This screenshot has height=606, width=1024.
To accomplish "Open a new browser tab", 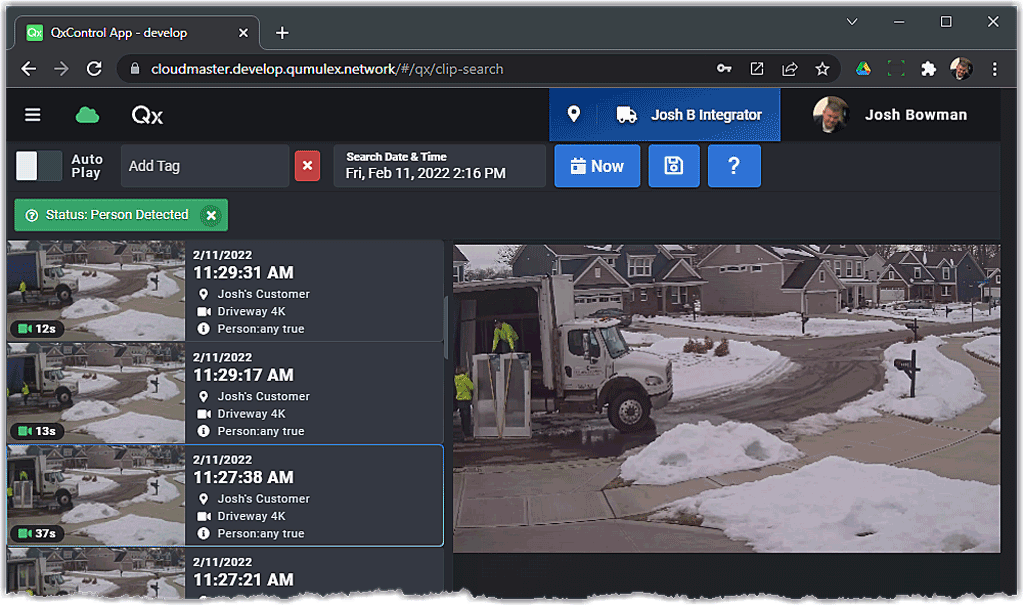I will 282,33.
